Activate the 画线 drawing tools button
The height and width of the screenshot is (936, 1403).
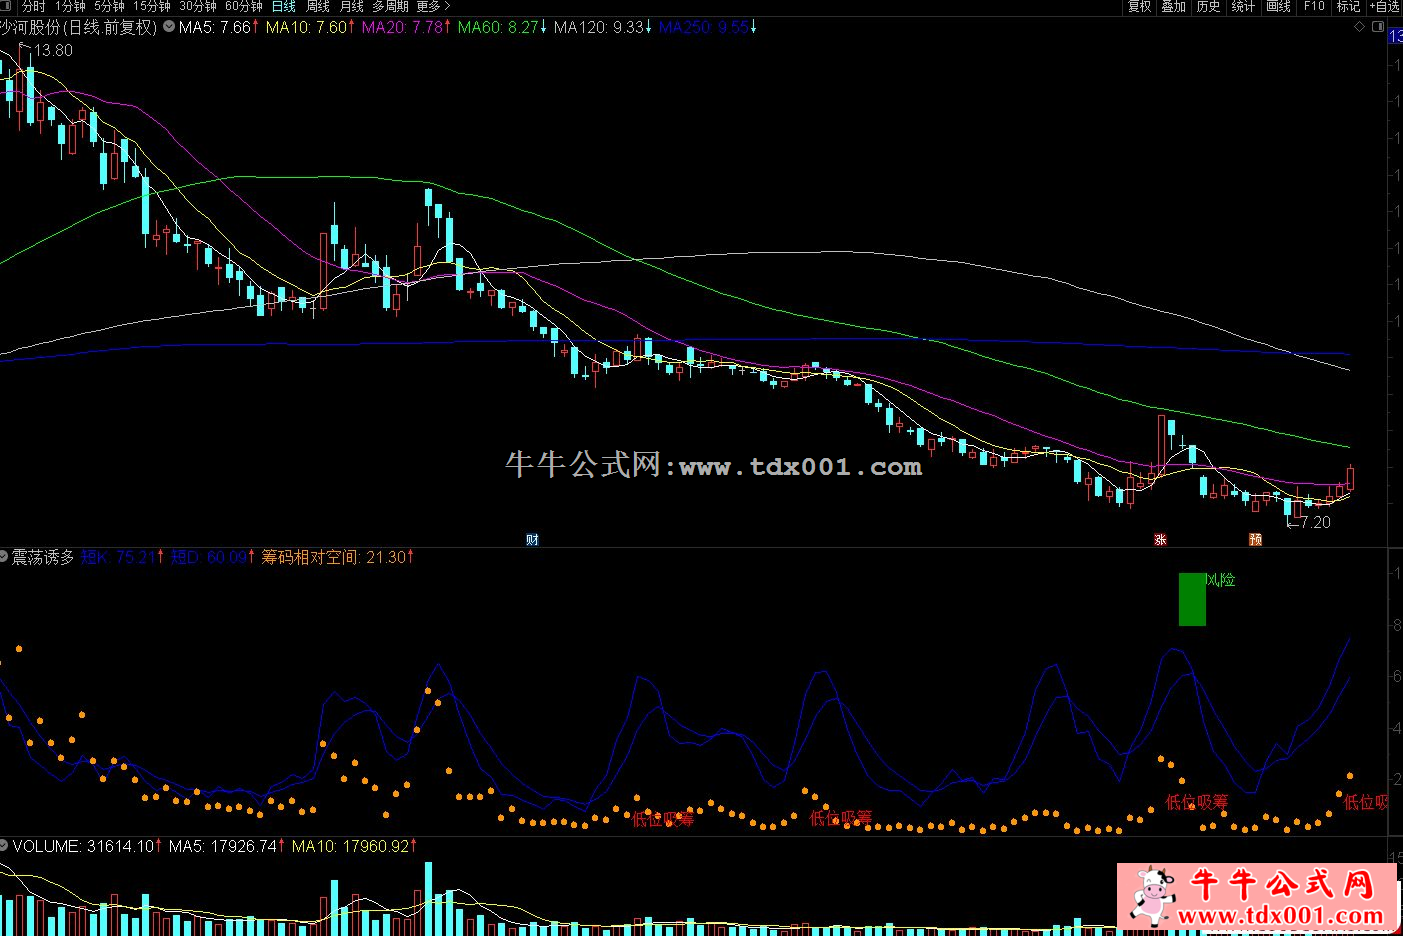[x=1278, y=6]
